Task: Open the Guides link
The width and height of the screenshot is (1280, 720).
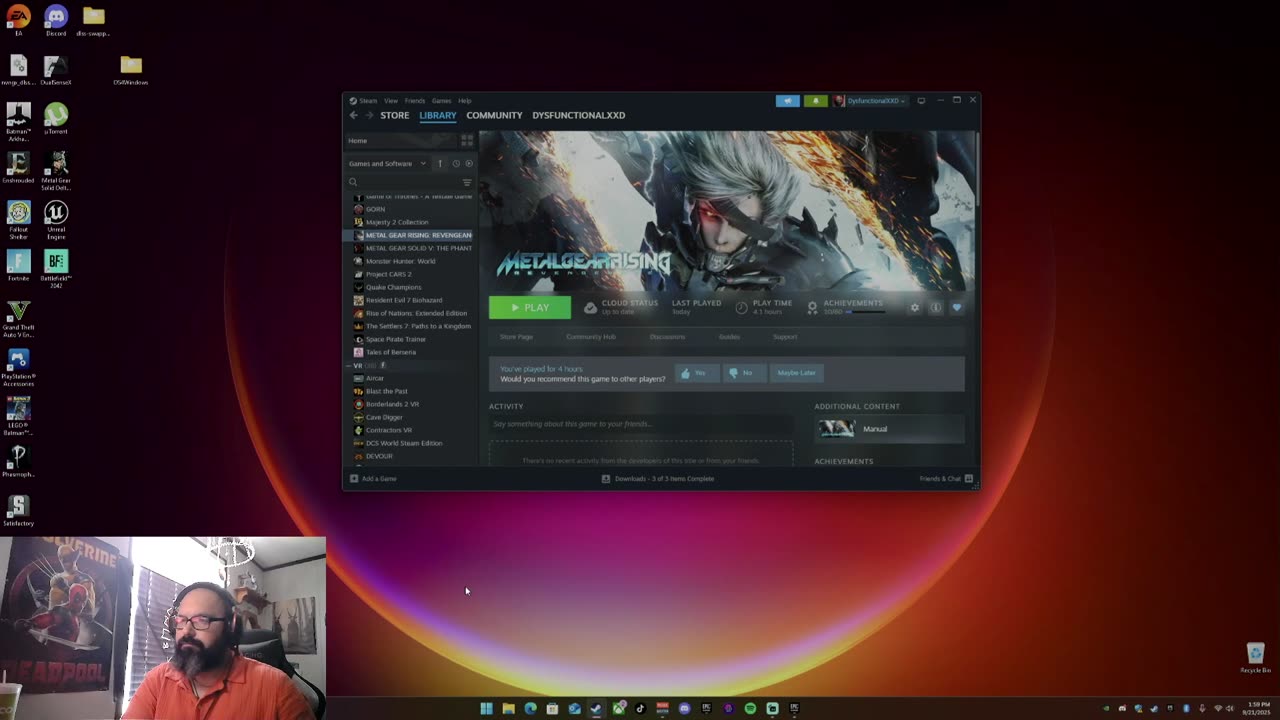Action: 729,337
